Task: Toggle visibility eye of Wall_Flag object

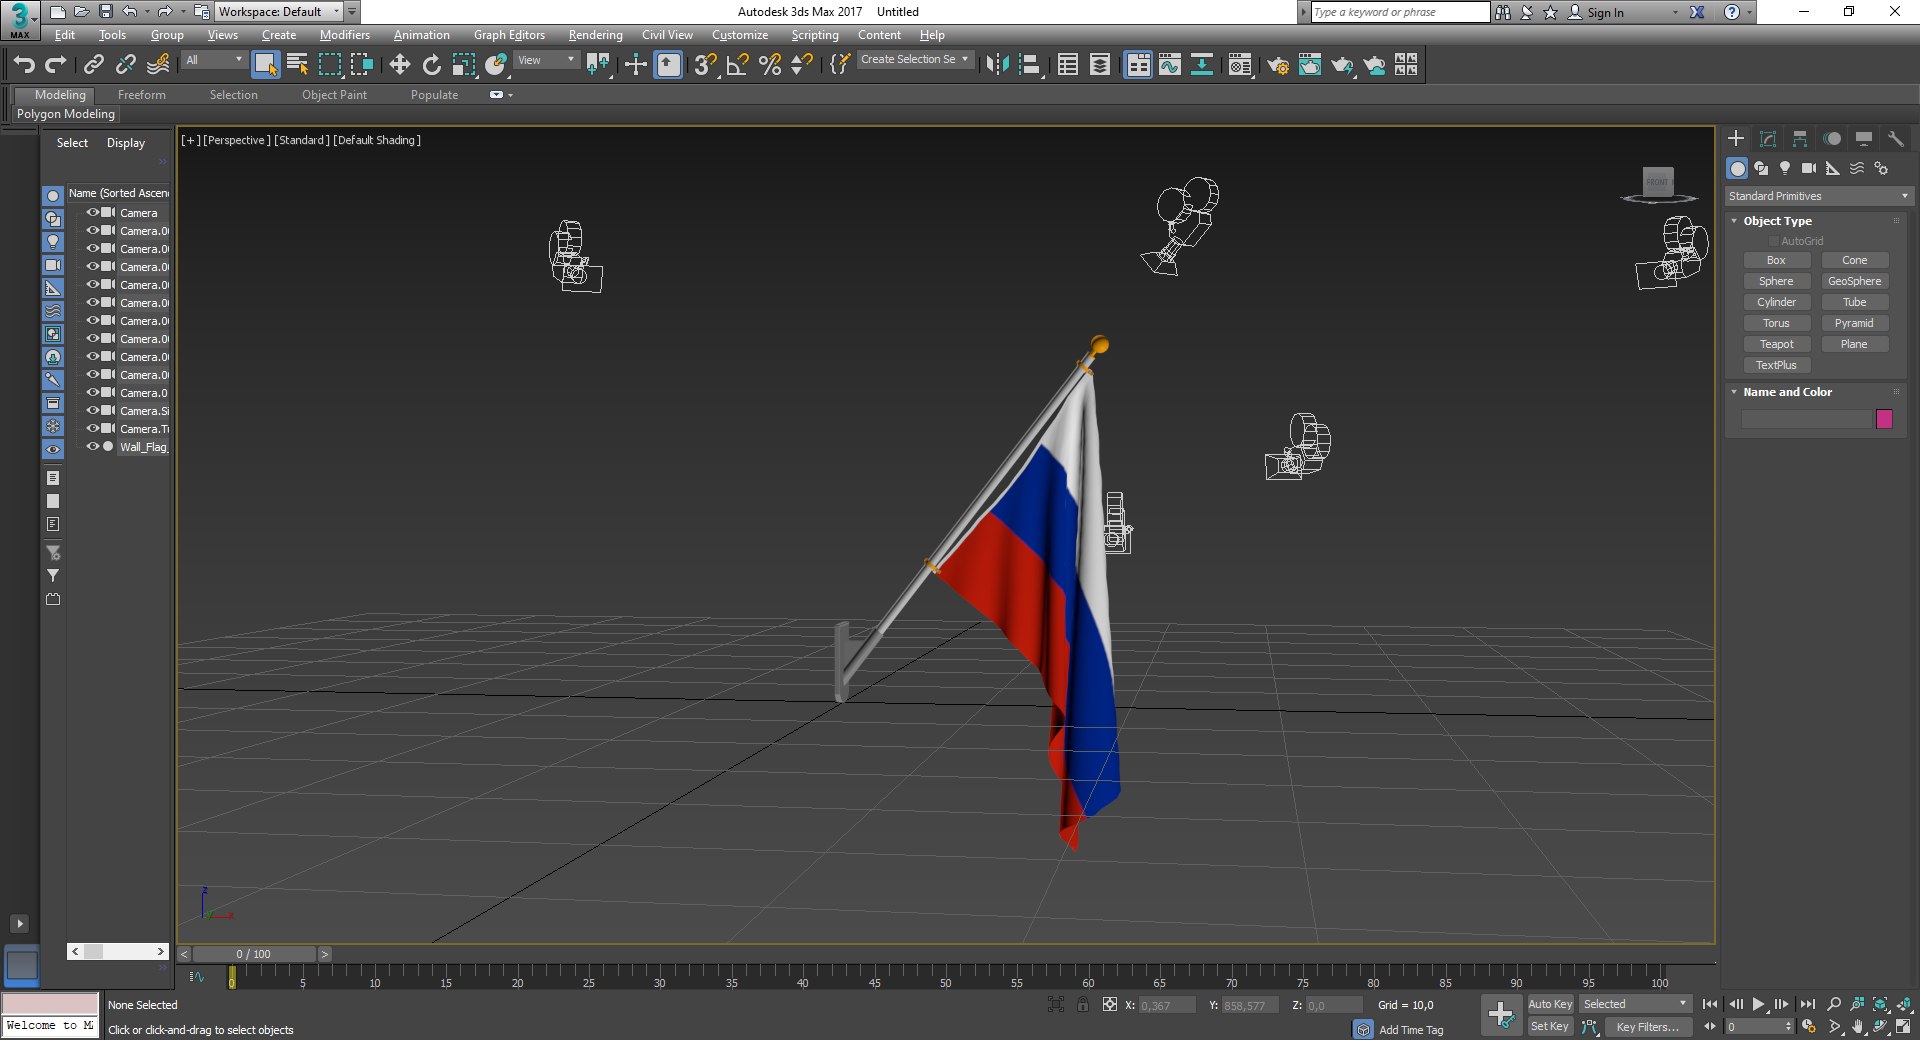Action: tap(93, 446)
